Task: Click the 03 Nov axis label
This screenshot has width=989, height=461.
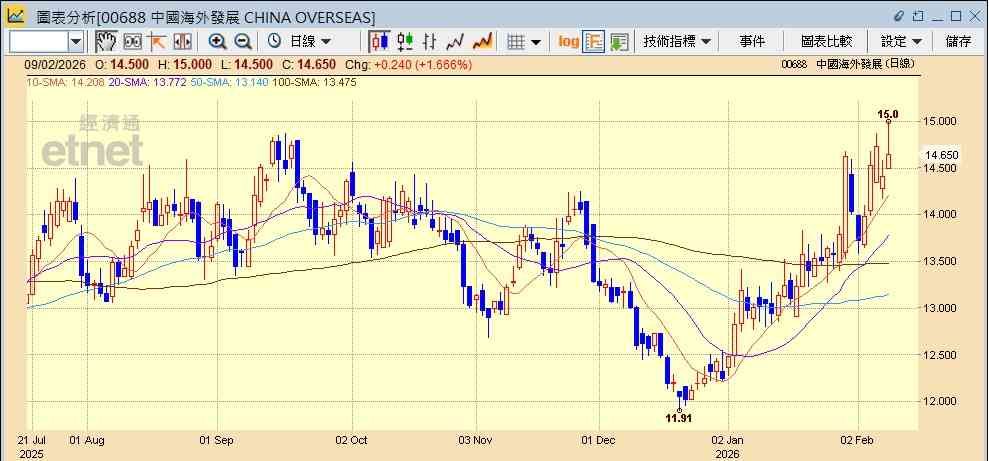Action: coord(476,440)
